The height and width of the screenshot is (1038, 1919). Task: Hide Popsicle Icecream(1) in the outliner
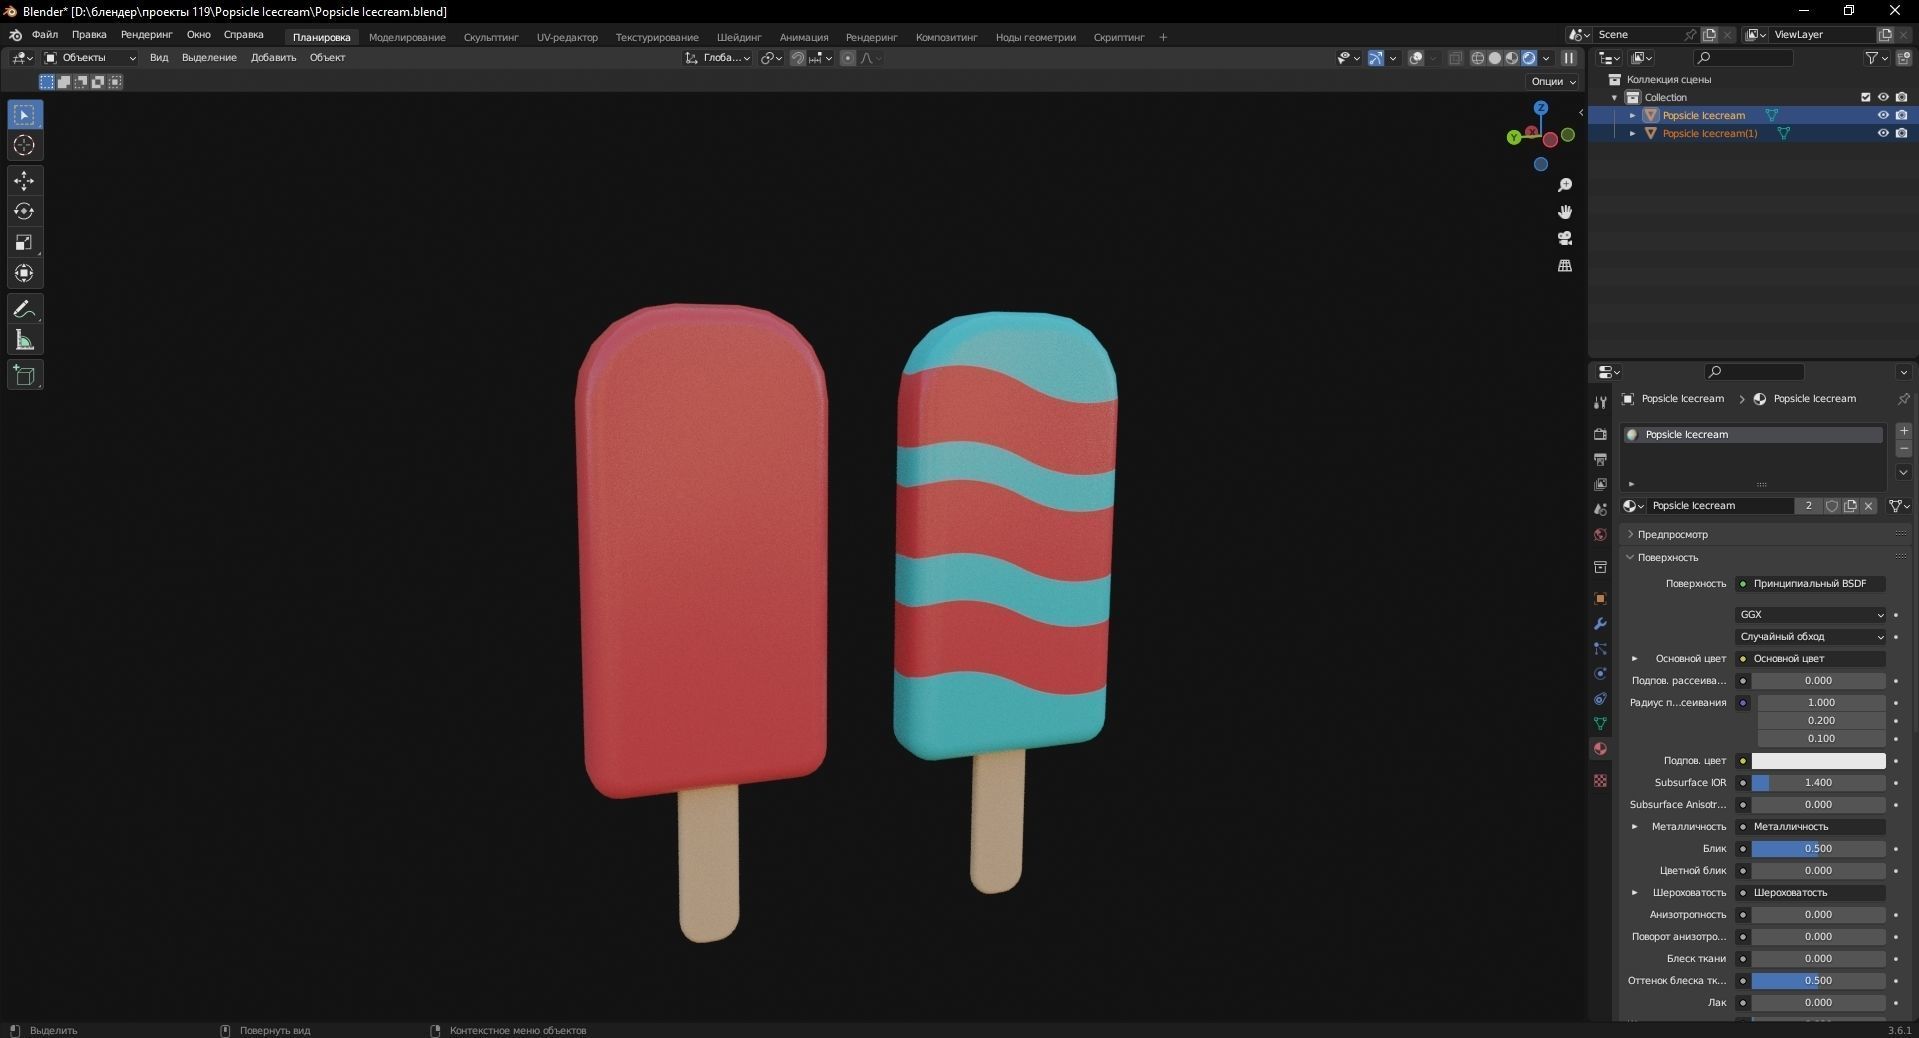click(1884, 133)
